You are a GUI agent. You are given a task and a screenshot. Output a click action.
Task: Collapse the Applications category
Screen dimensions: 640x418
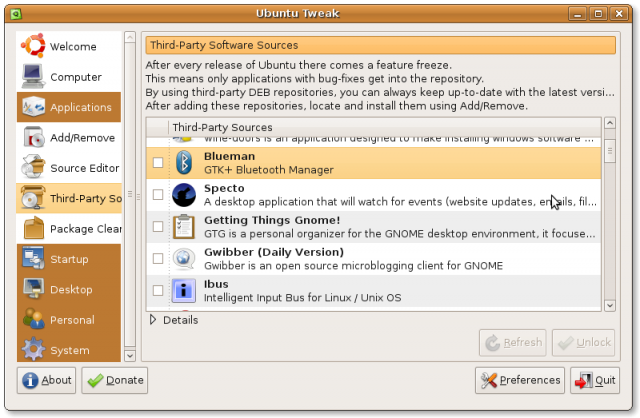[x=69, y=107]
